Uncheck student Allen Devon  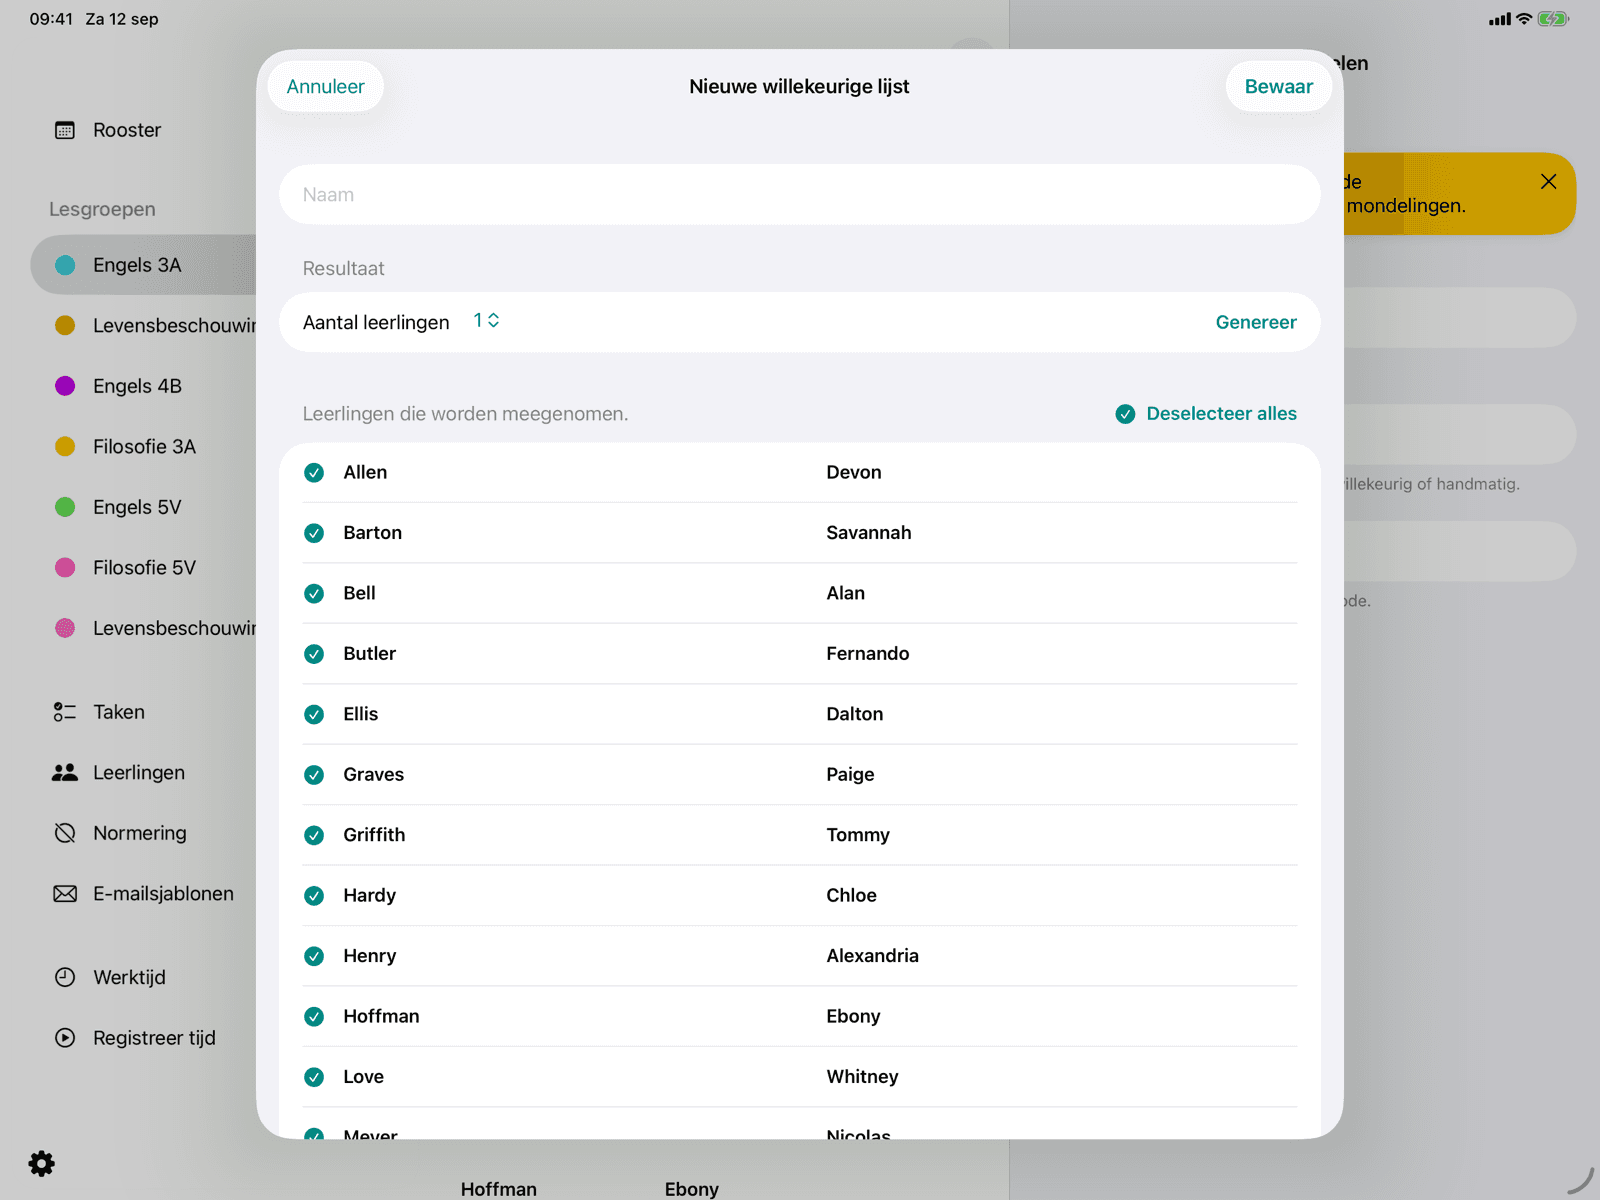tap(314, 473)
